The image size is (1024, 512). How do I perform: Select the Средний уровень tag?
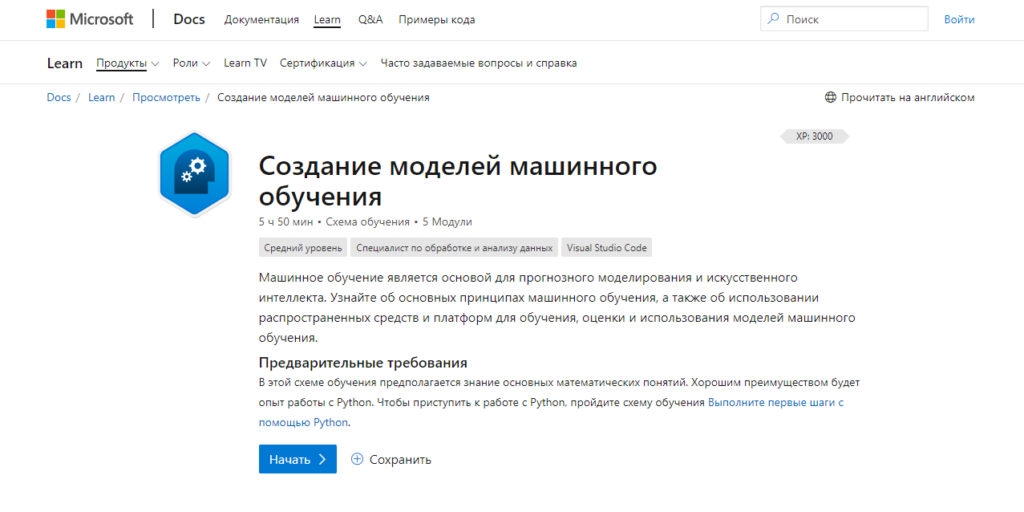tap(304, 248)
